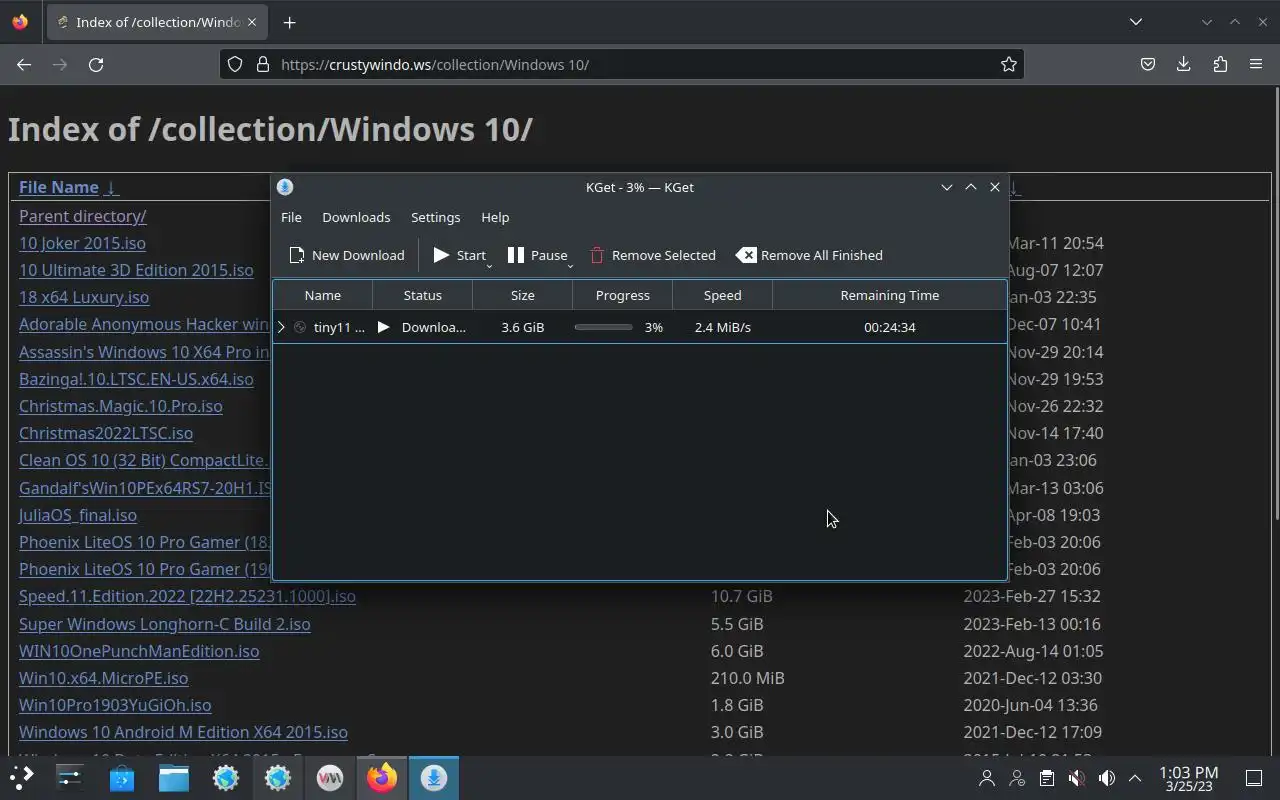Click the Progress column header
Viewport: 1280px width, 800px height.
coord(622,295)
